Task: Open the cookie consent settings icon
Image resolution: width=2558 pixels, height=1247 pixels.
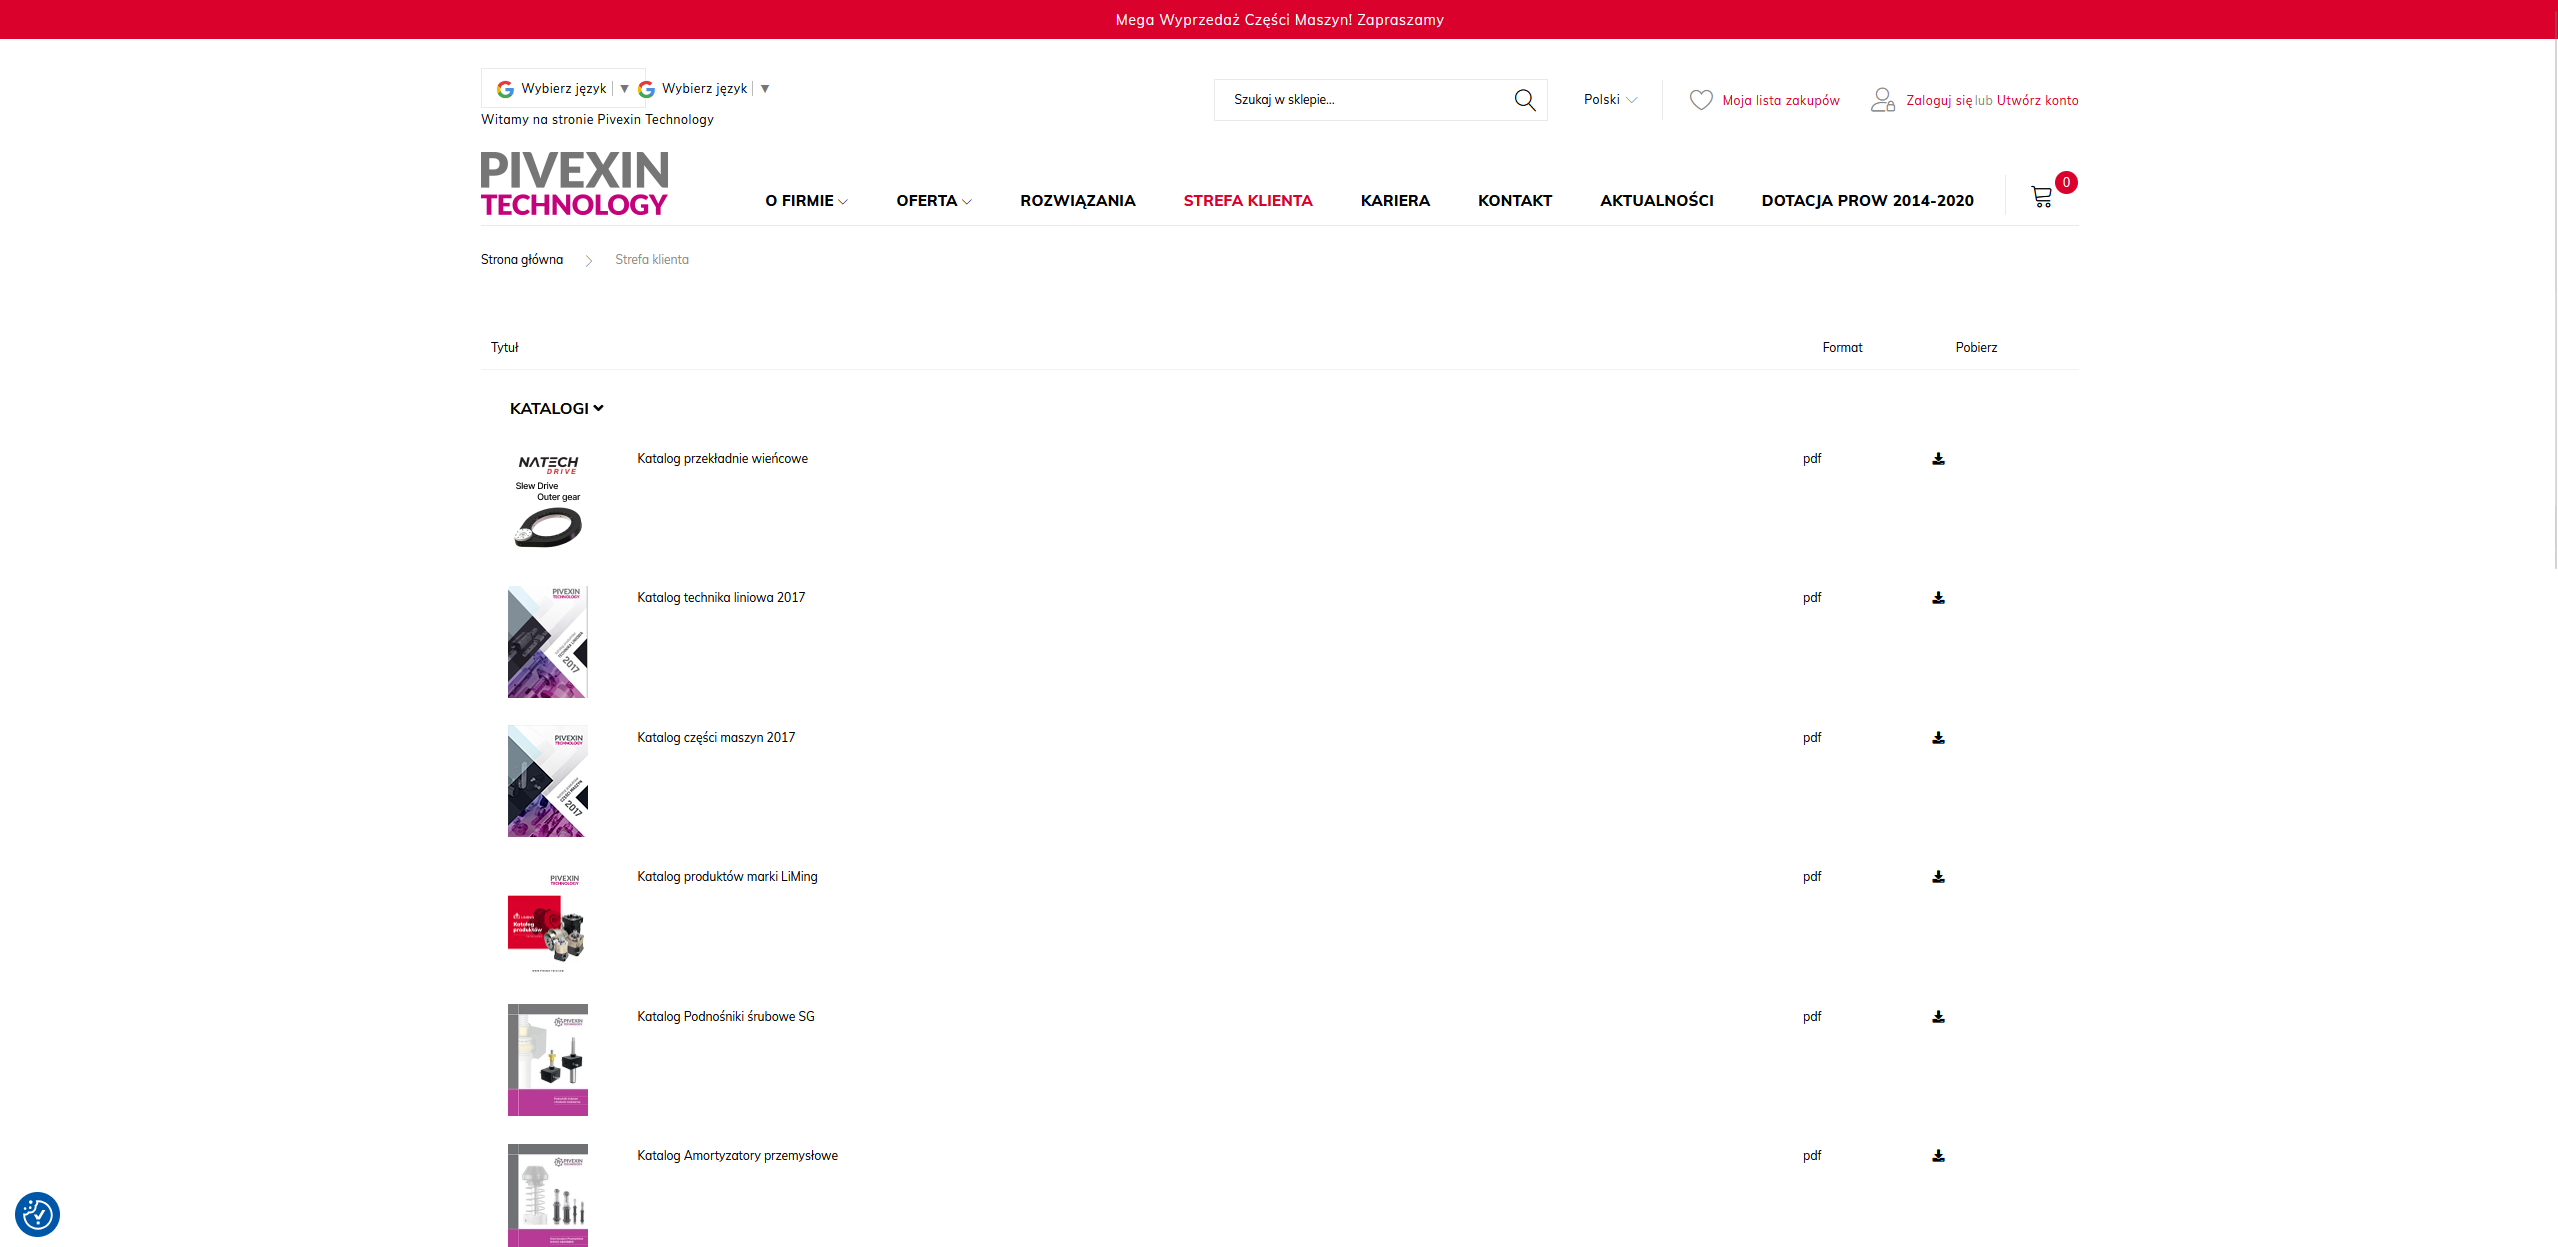Action: coord(38,1214)
